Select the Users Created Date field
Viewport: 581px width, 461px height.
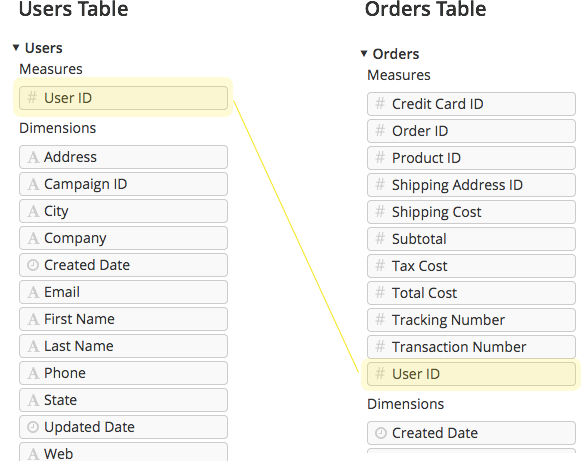[123, 265]
